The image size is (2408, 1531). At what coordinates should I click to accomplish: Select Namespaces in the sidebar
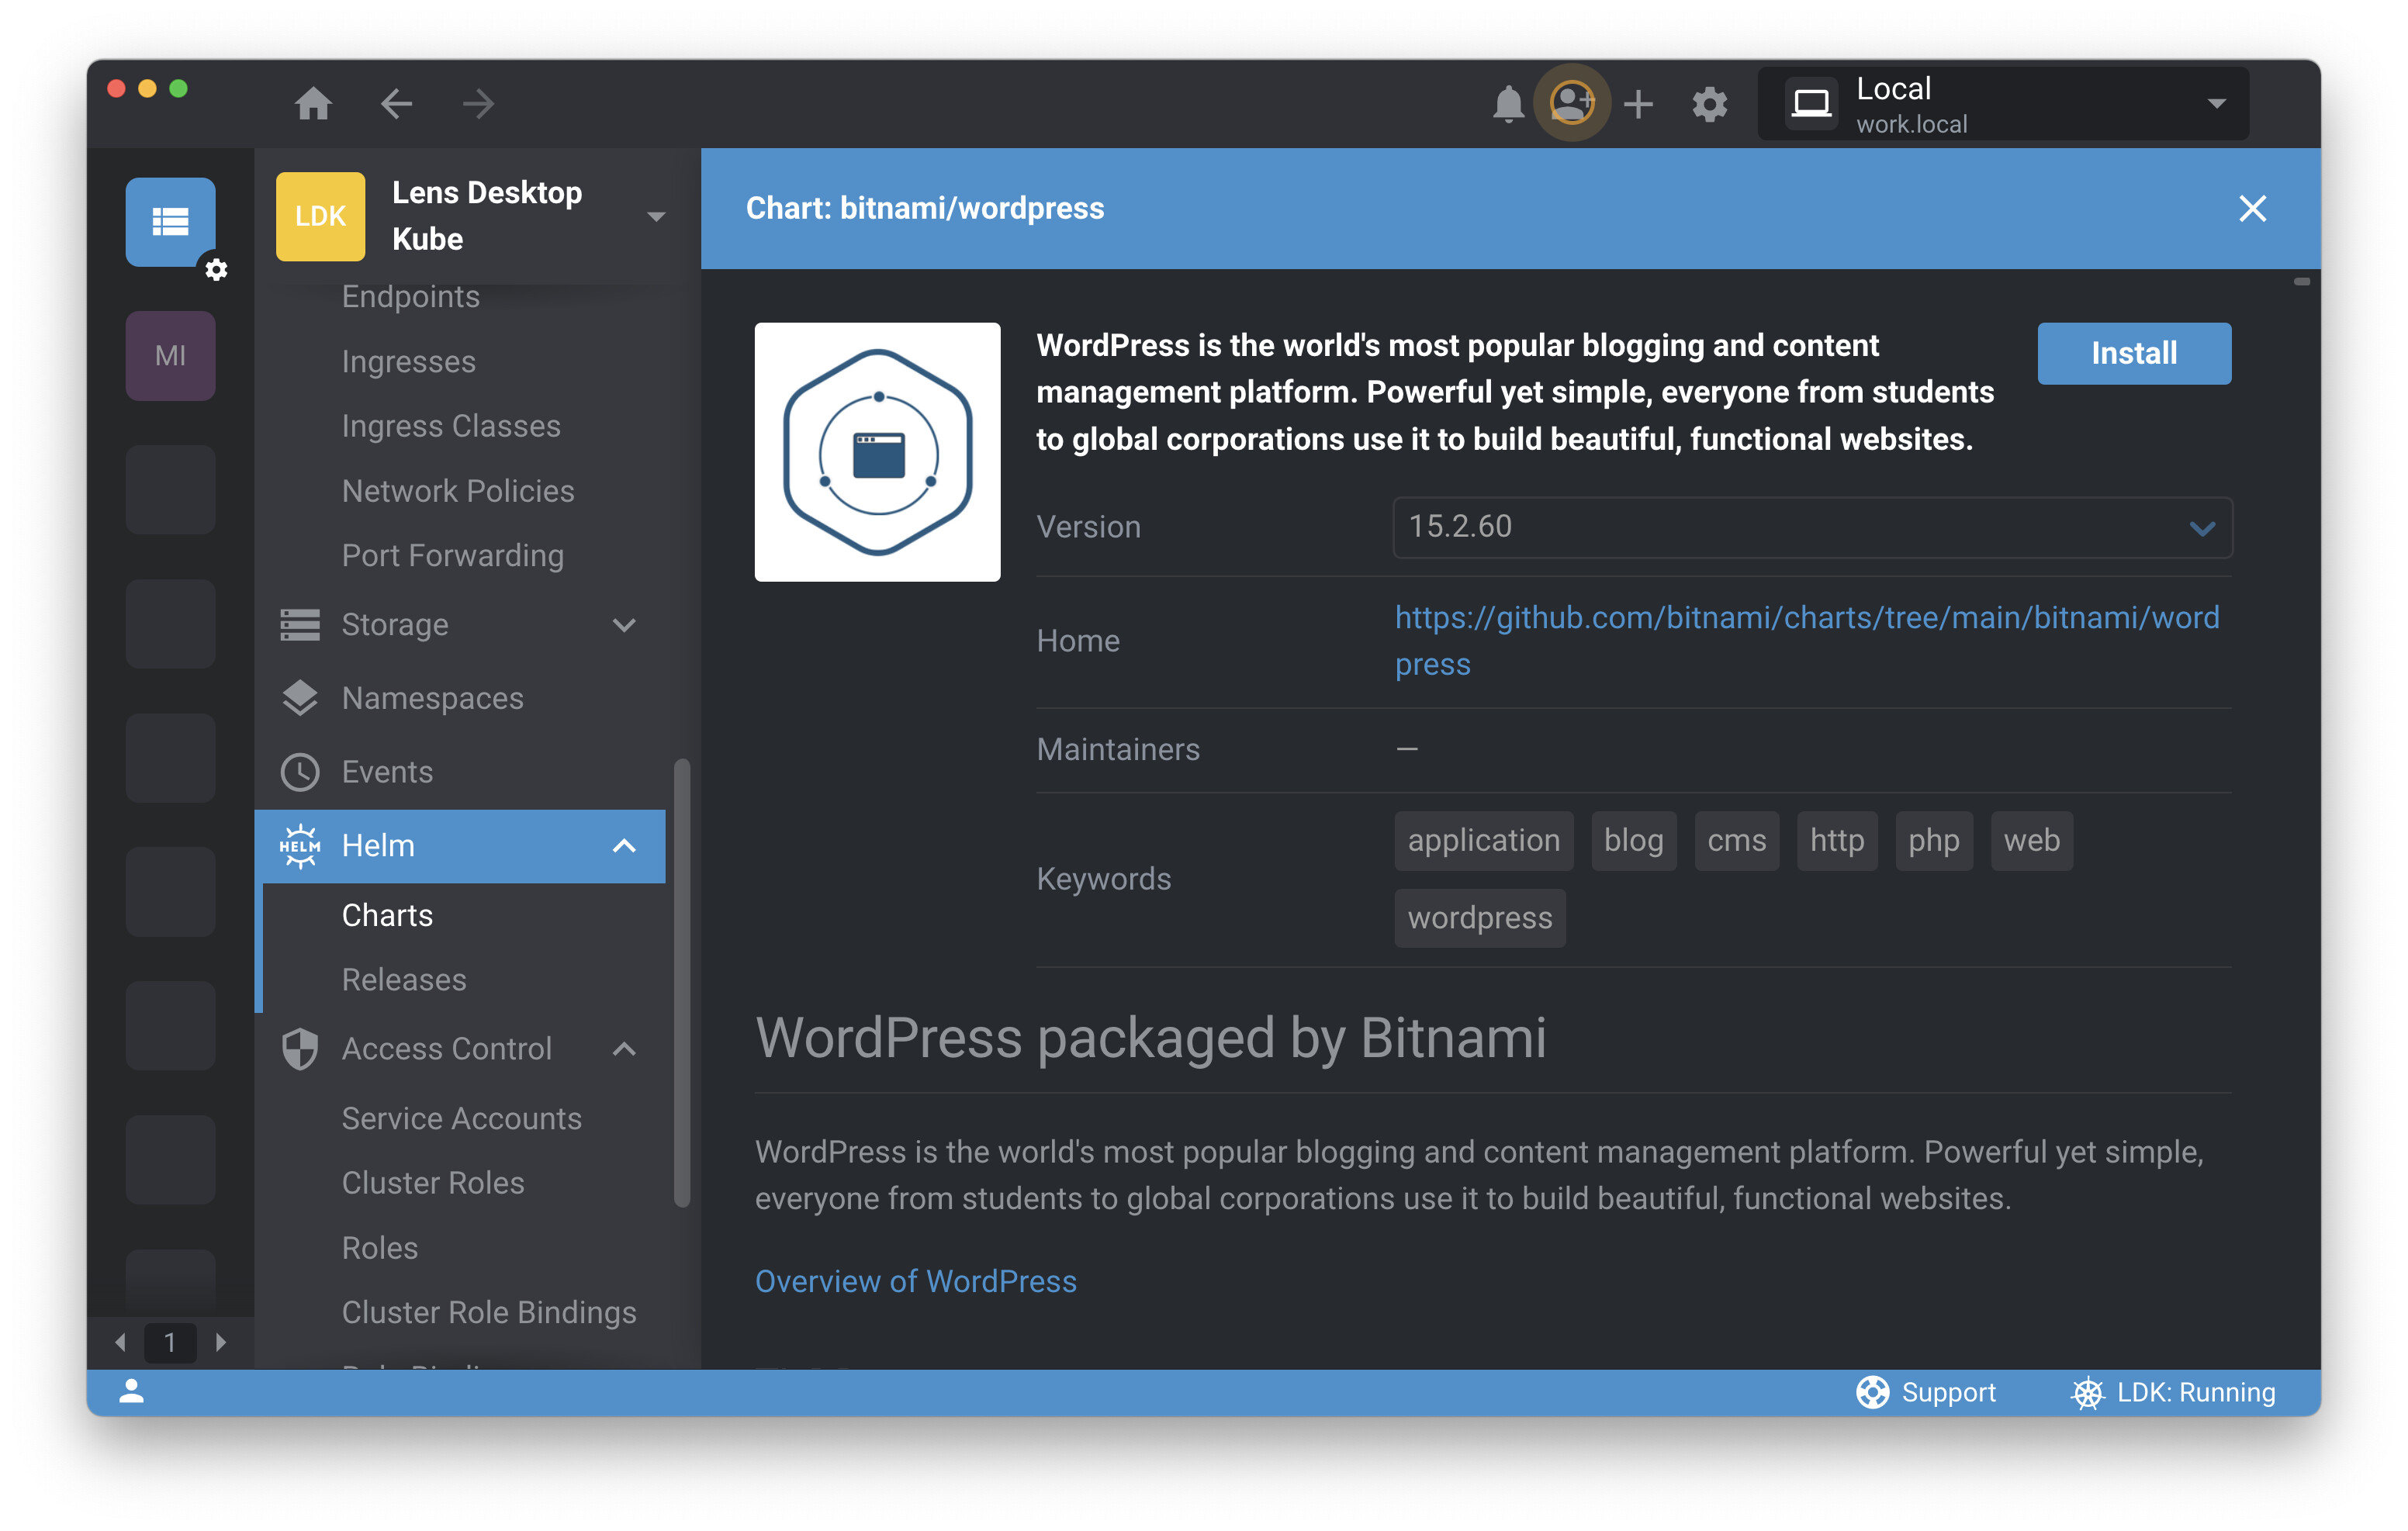pos(432,698)
